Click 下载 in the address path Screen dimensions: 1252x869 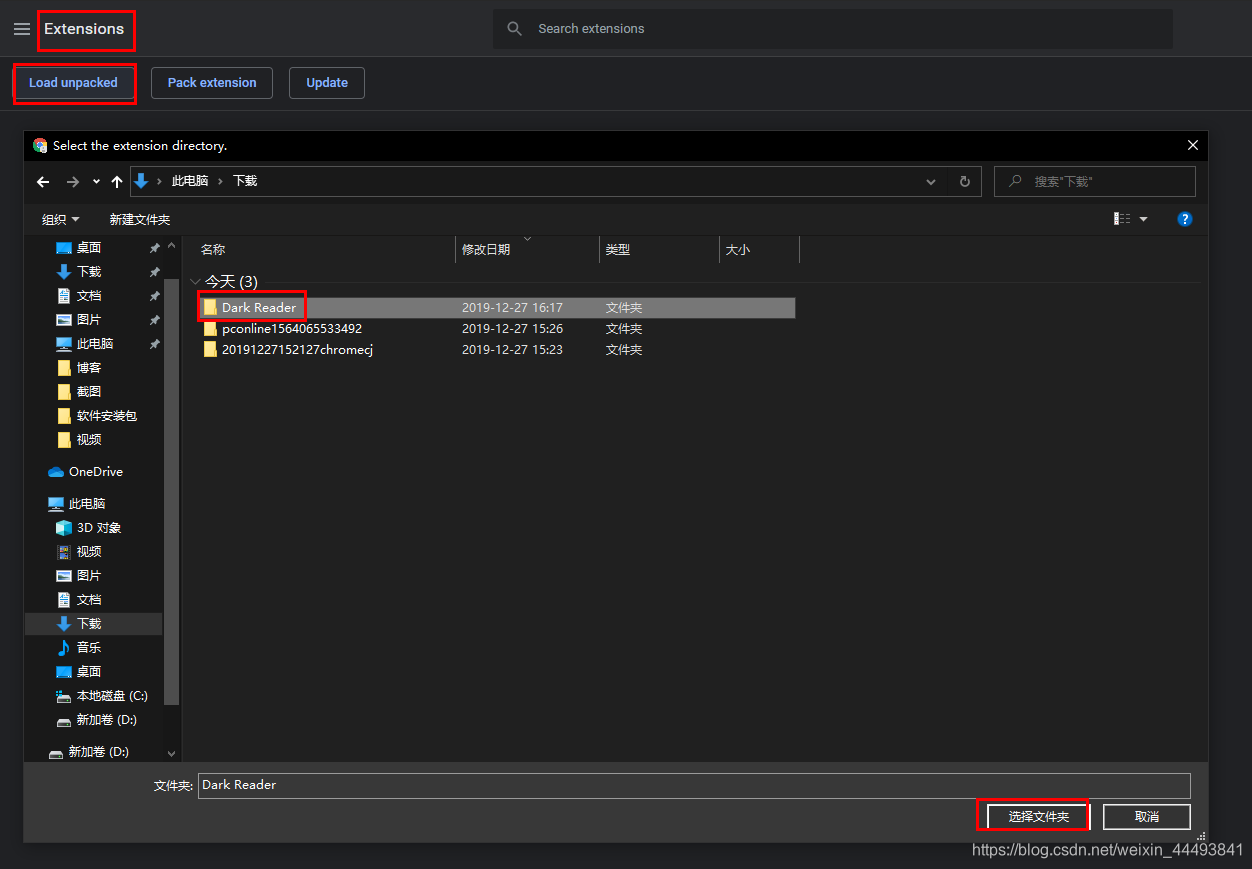point(245,181)
